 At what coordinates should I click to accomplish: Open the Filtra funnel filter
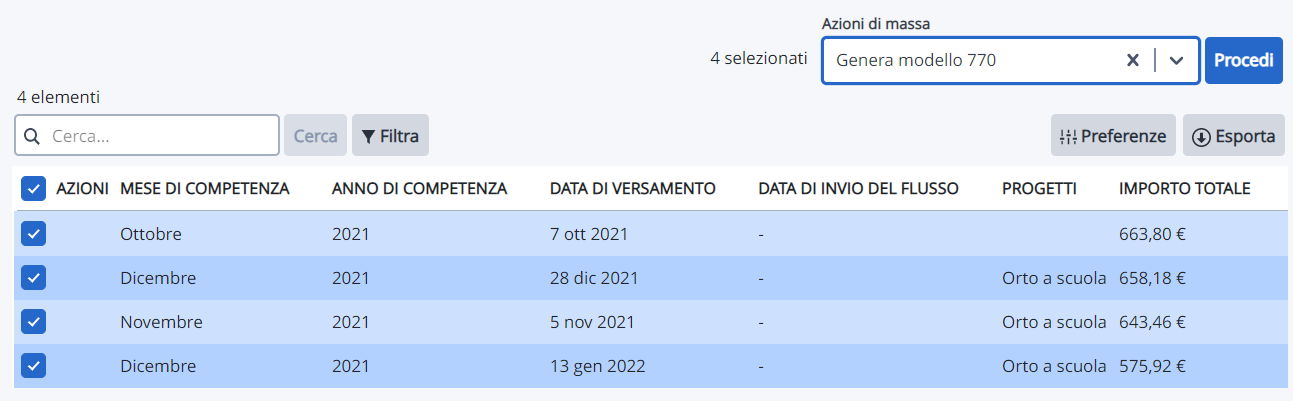pos(390,135)
